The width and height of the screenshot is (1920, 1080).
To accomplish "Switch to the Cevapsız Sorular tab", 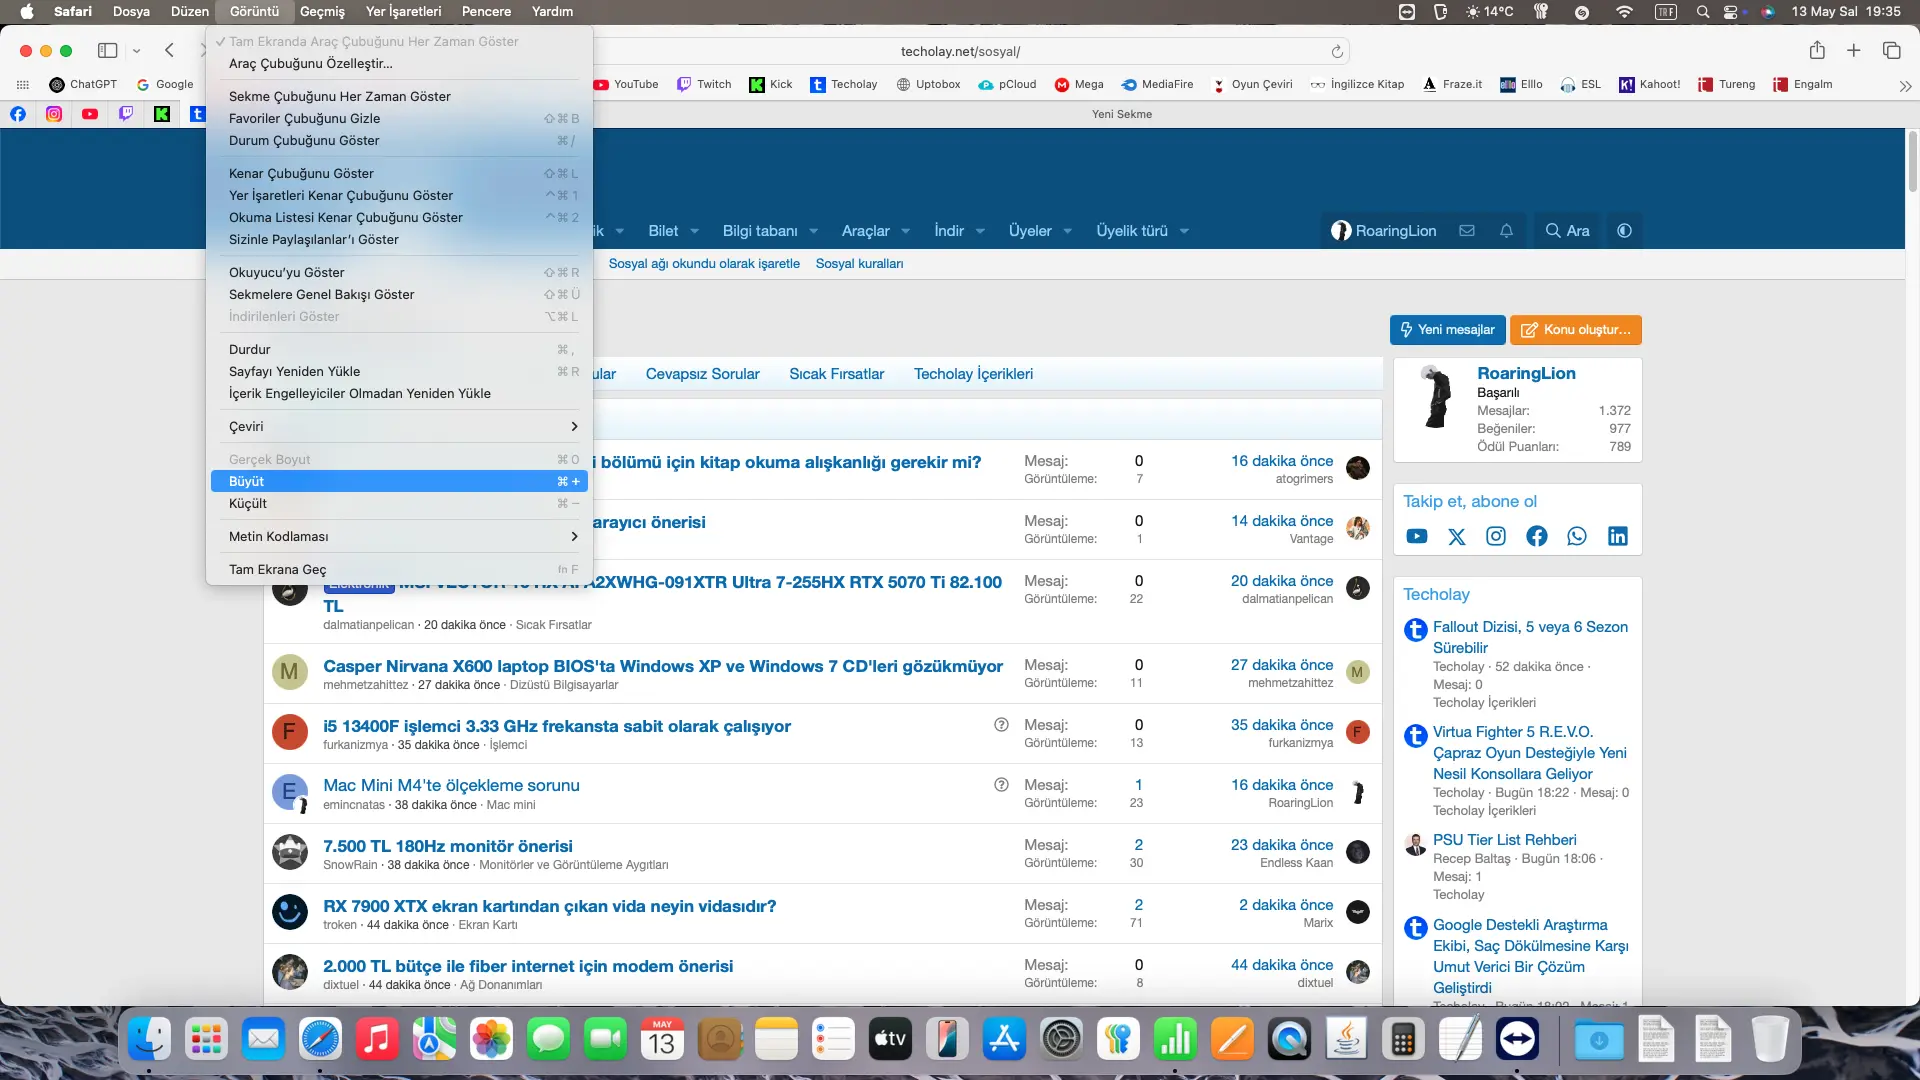I will pos(702,374).
